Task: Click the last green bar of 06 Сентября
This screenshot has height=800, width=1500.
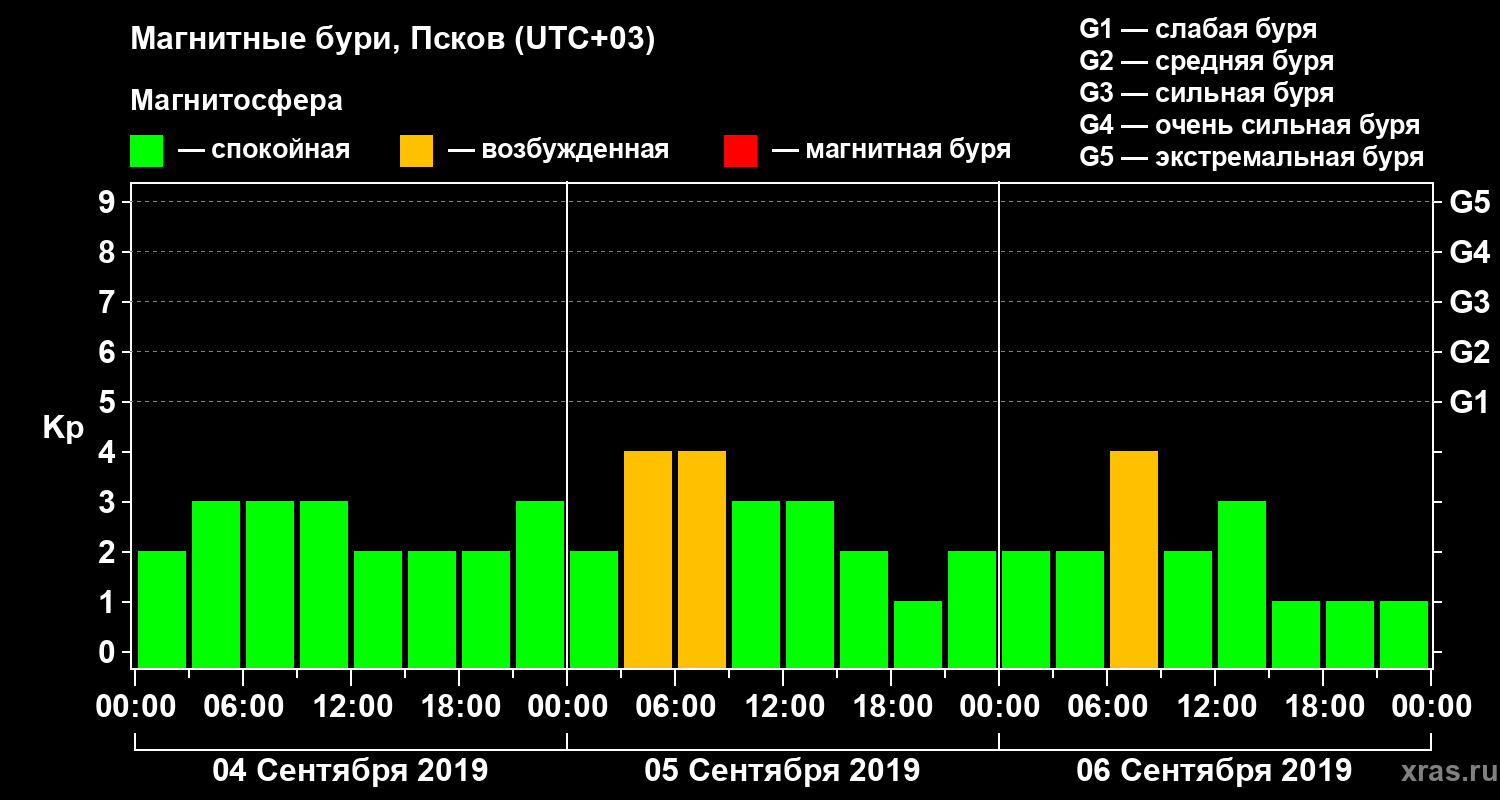Action: pos(1404,634)
